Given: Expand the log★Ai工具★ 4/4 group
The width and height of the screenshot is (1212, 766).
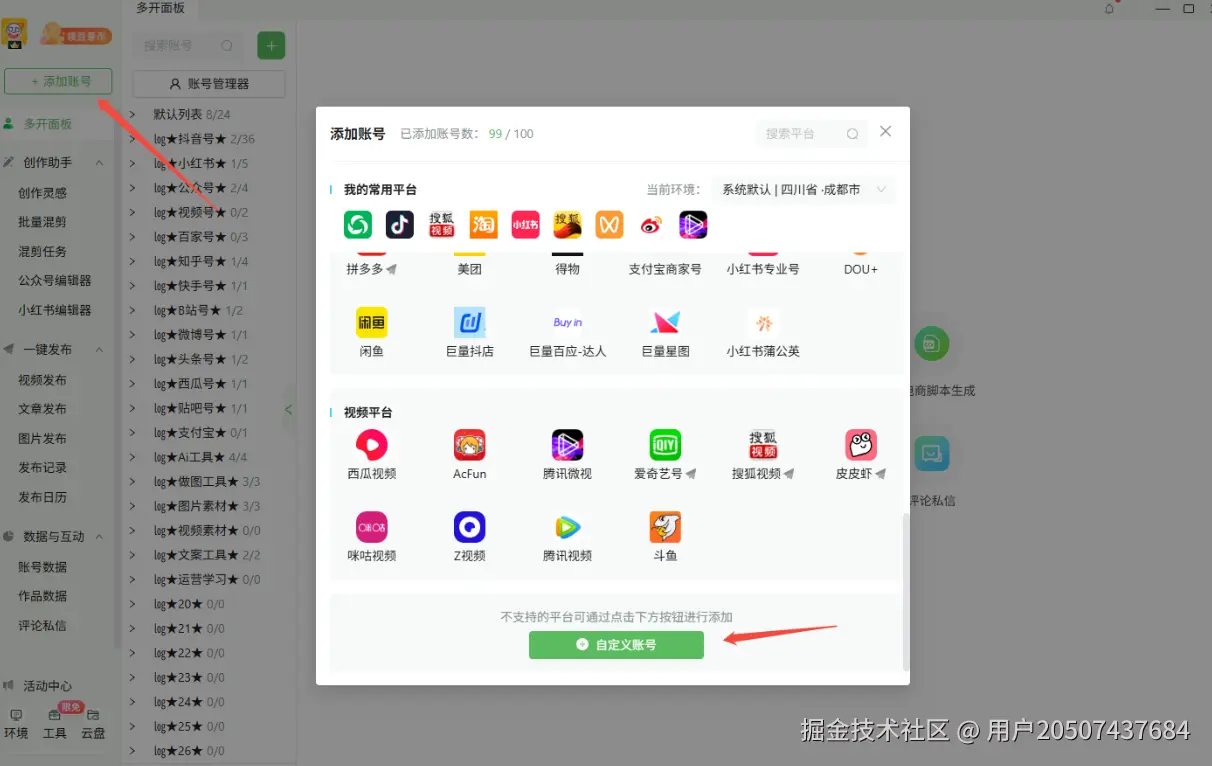Looking at the screenshot, I should 133,458.
